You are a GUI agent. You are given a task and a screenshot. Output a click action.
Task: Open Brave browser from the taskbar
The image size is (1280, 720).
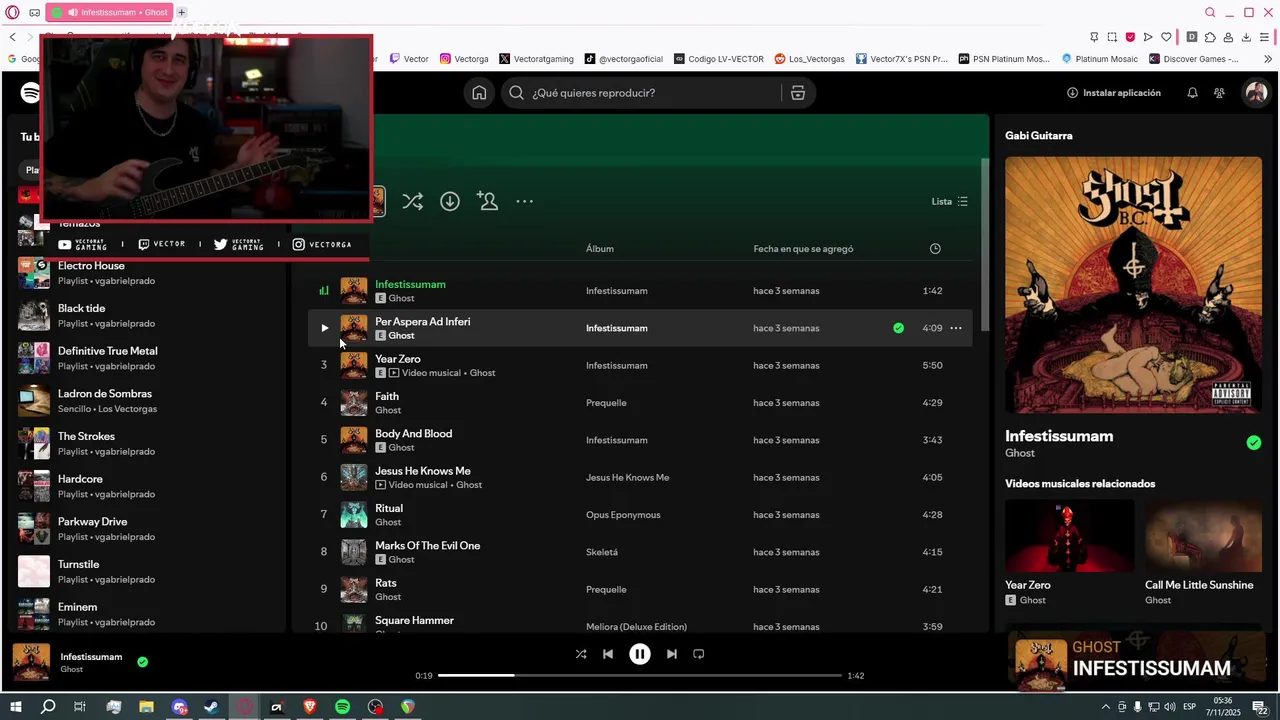(309, 707)
